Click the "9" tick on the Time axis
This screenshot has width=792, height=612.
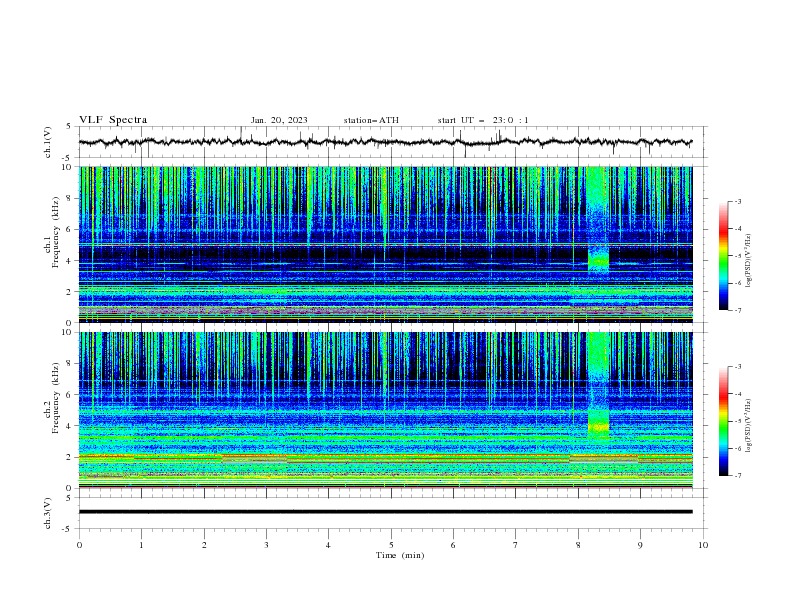[640, 545]
